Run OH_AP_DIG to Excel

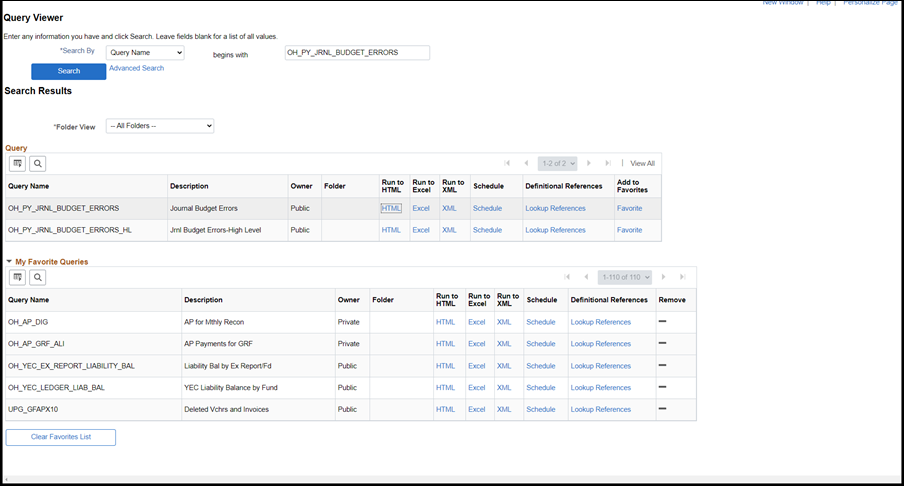pyautogui.click(x=477, y=322)
